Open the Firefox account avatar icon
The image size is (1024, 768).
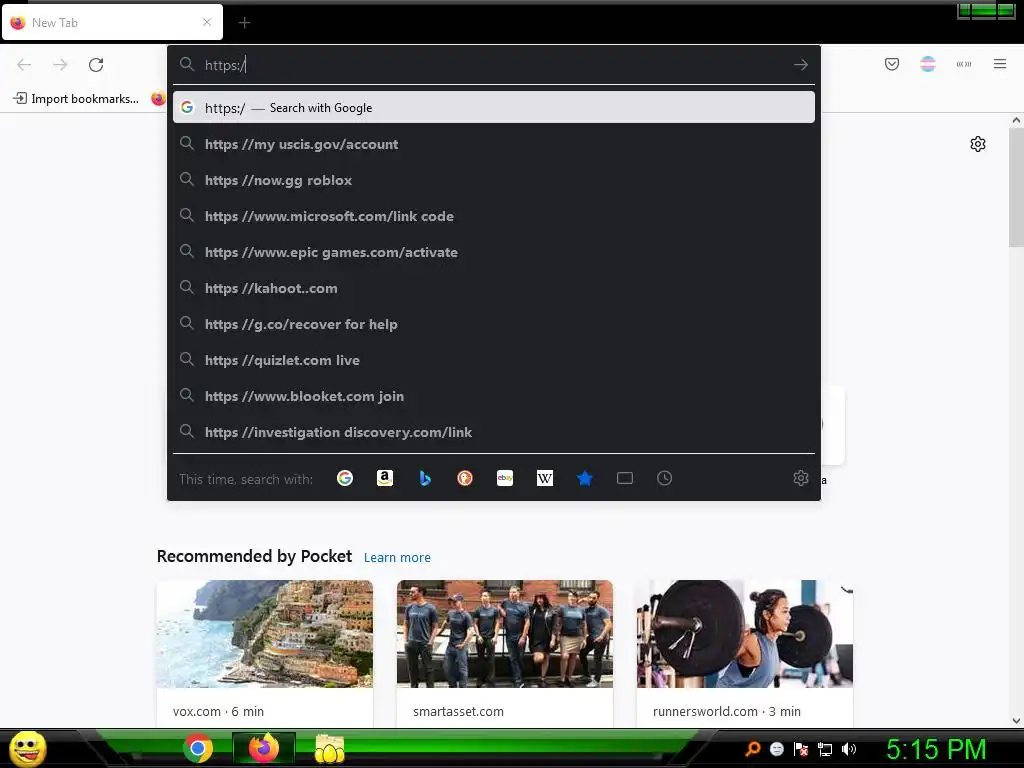928,64
